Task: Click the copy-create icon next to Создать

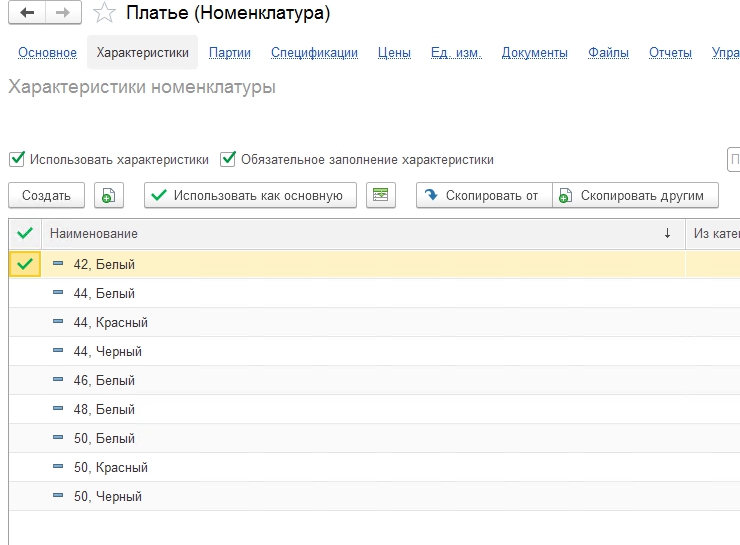Action: click(x=109, y=196)
